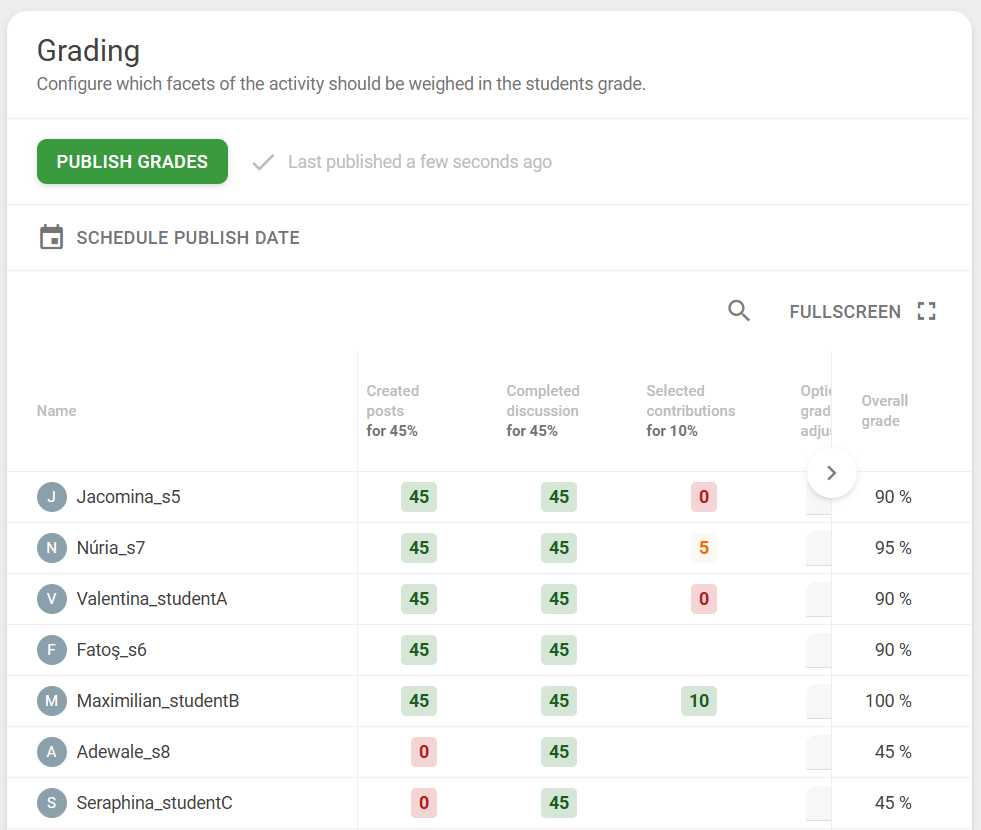Click the name Seraphina_studentC
The width and height of the screenshot is (981, 830).
point(155,803)
